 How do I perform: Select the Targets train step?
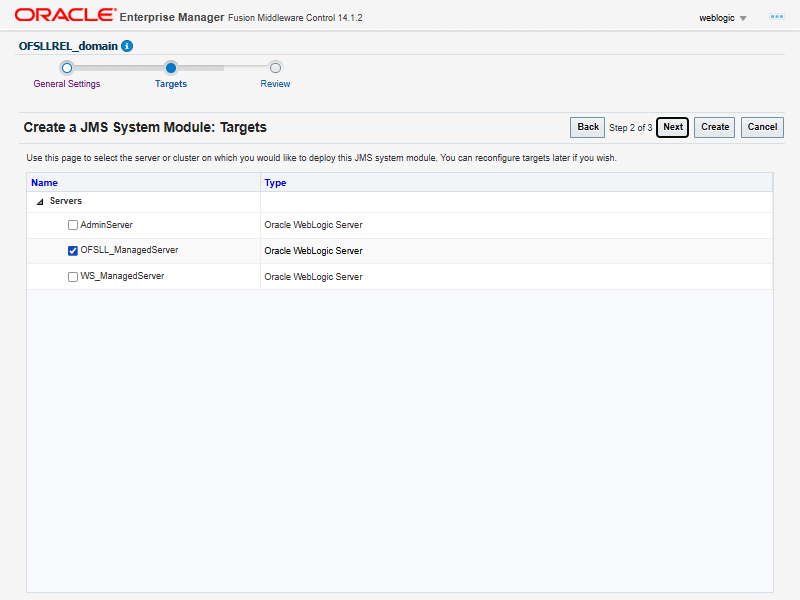[x=171, y=84]
